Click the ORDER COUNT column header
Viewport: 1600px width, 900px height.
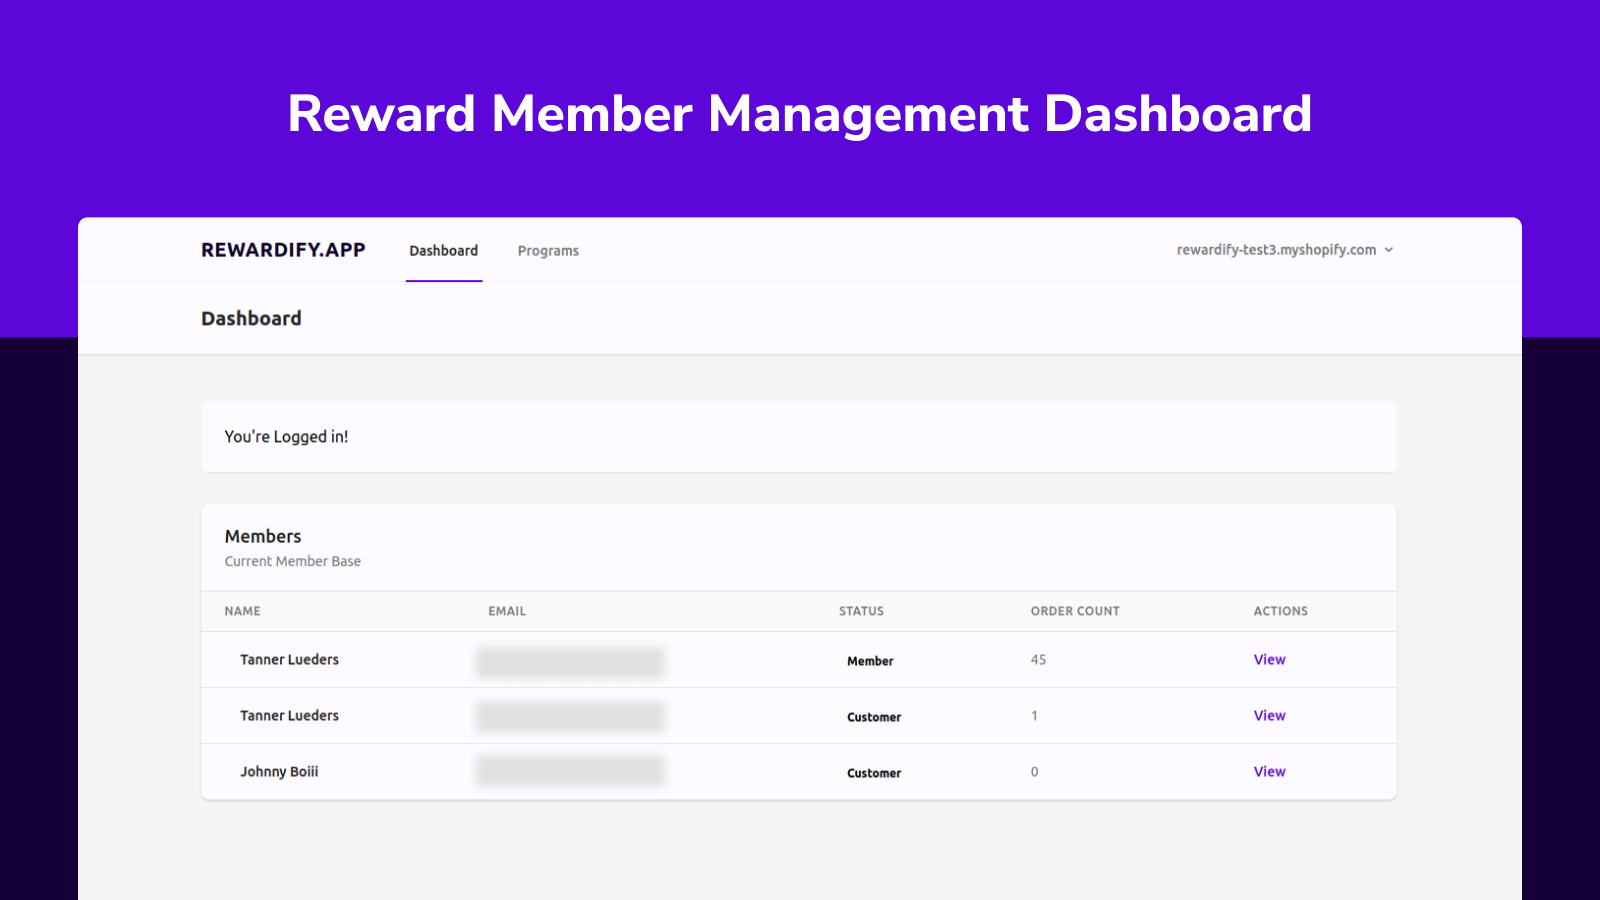(1075, 611)
